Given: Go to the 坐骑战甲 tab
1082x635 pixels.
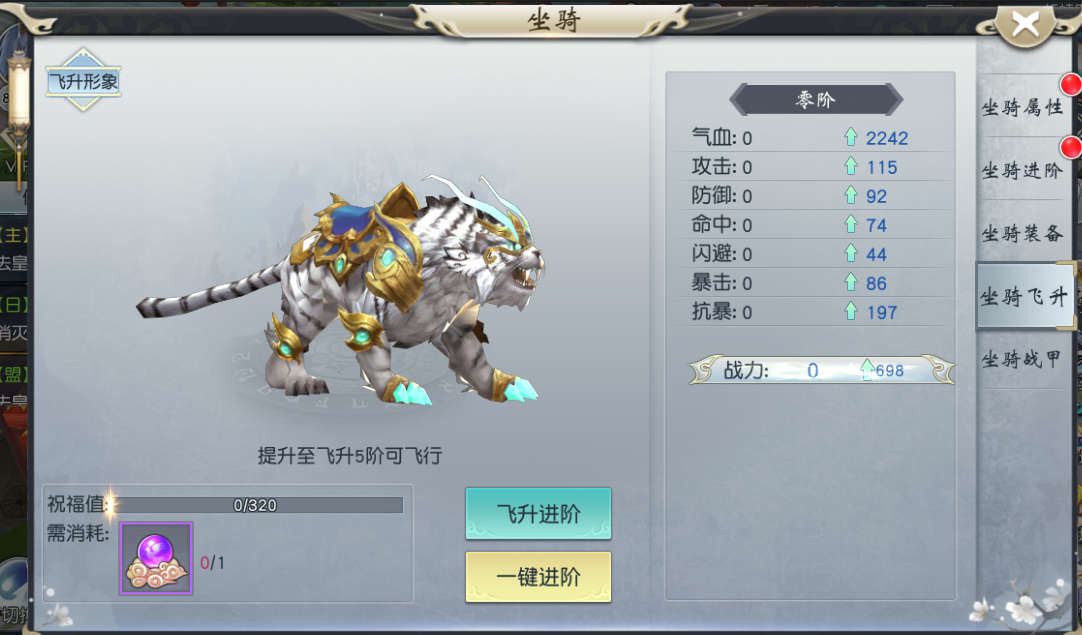Looking at the screenshot, I should 1022,359.
